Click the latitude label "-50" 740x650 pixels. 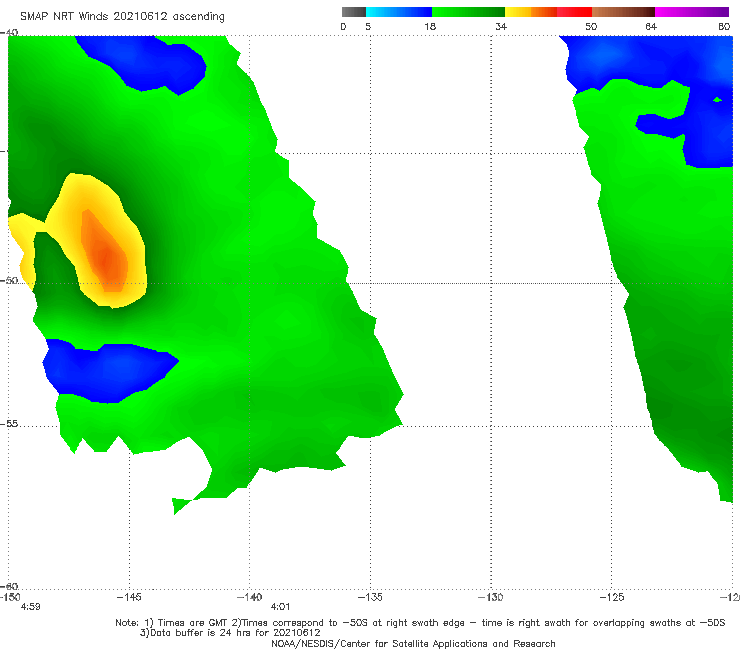point(9,280)
